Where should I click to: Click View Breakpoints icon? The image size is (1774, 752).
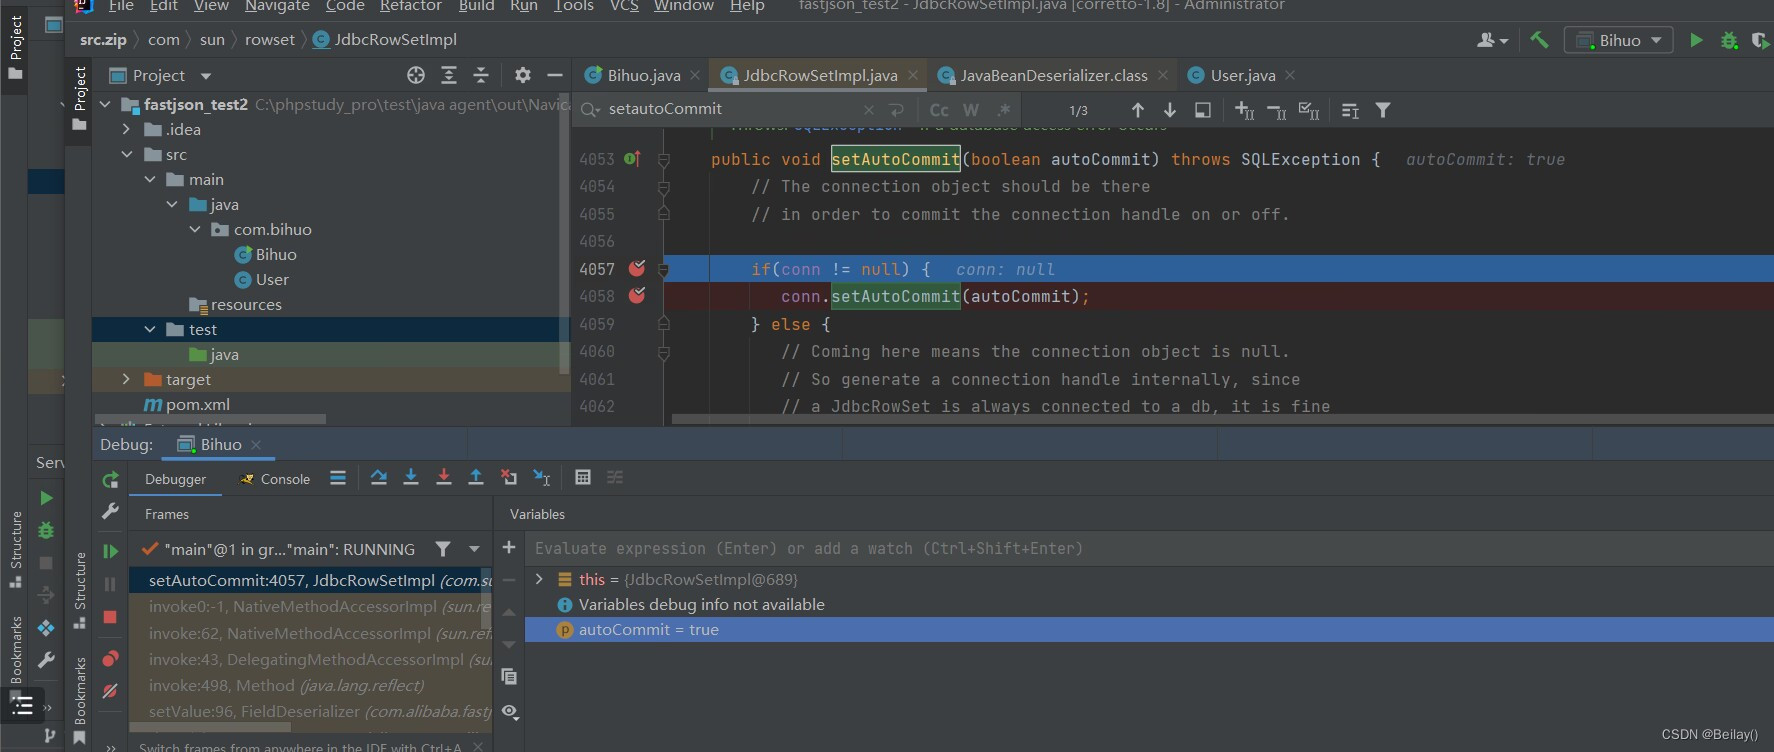tap(110, 658)
